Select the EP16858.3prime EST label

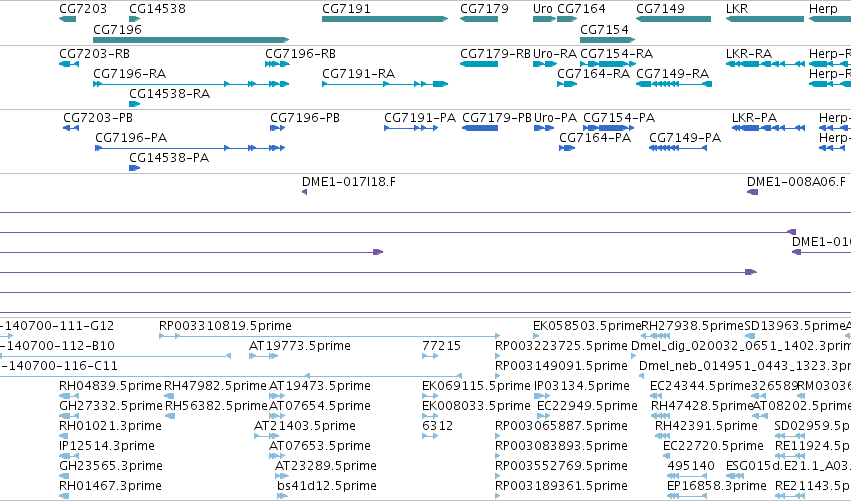tap(717, 486)
